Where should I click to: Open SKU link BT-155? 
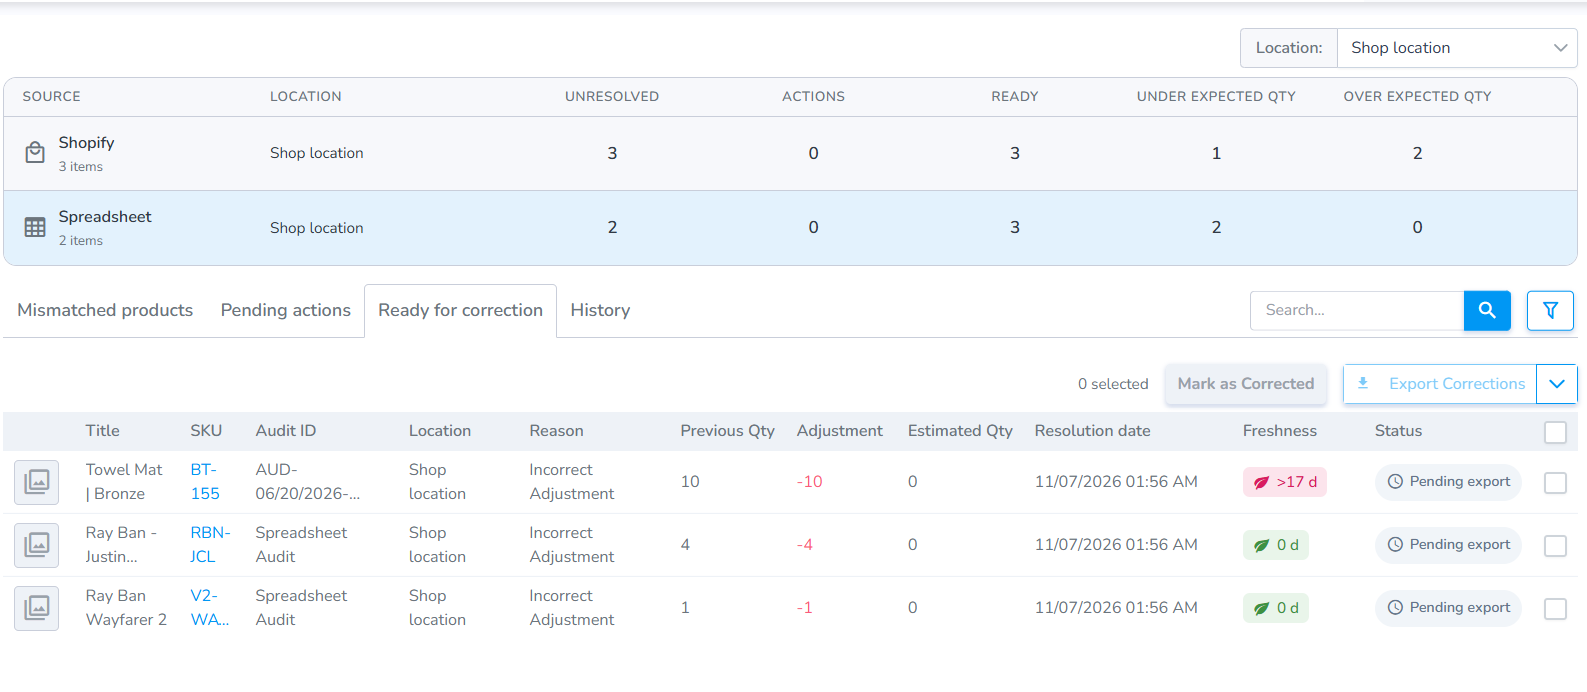[x=205, y=482]
